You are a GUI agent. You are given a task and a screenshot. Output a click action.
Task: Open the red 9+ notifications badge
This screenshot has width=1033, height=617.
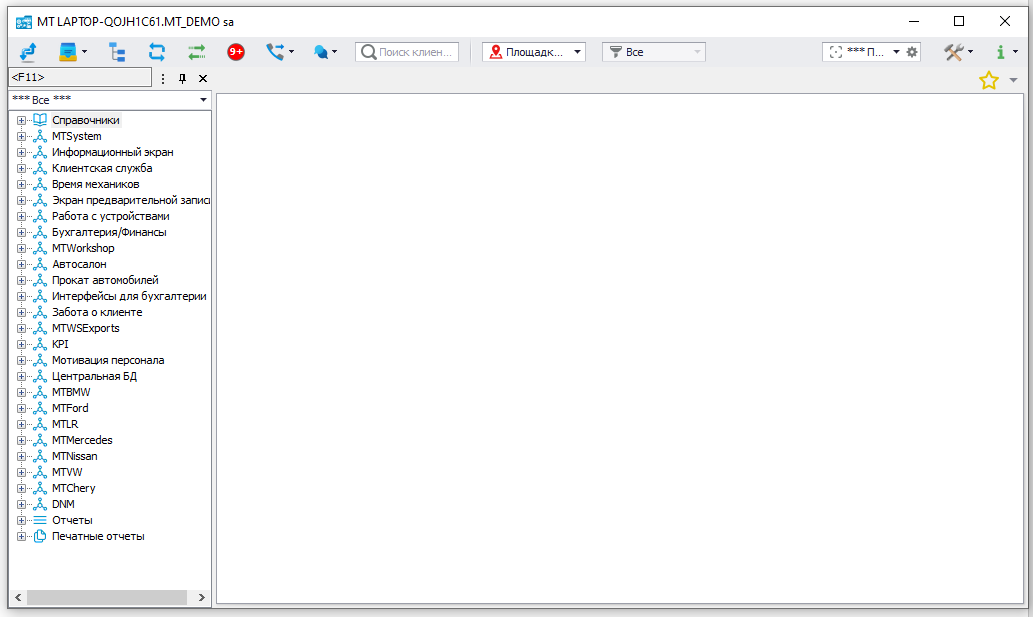pyautogui.click(x=236, y=52)
